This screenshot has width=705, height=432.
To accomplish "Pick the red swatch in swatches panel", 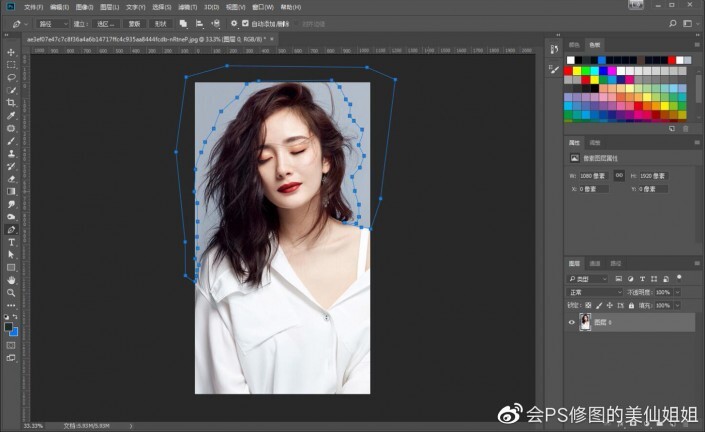I will [x=569, y=71].
